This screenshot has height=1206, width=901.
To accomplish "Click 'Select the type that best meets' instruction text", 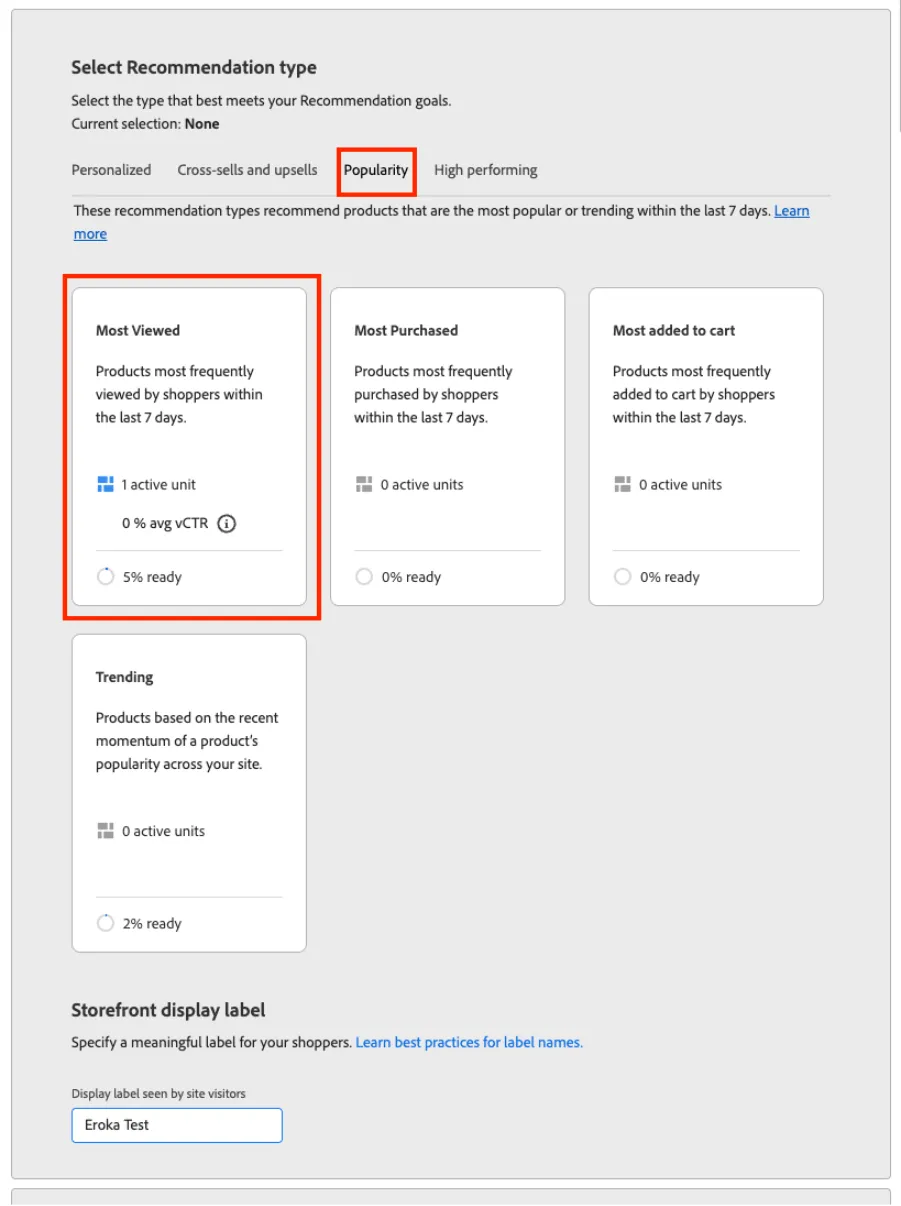I will click(261, 101).
